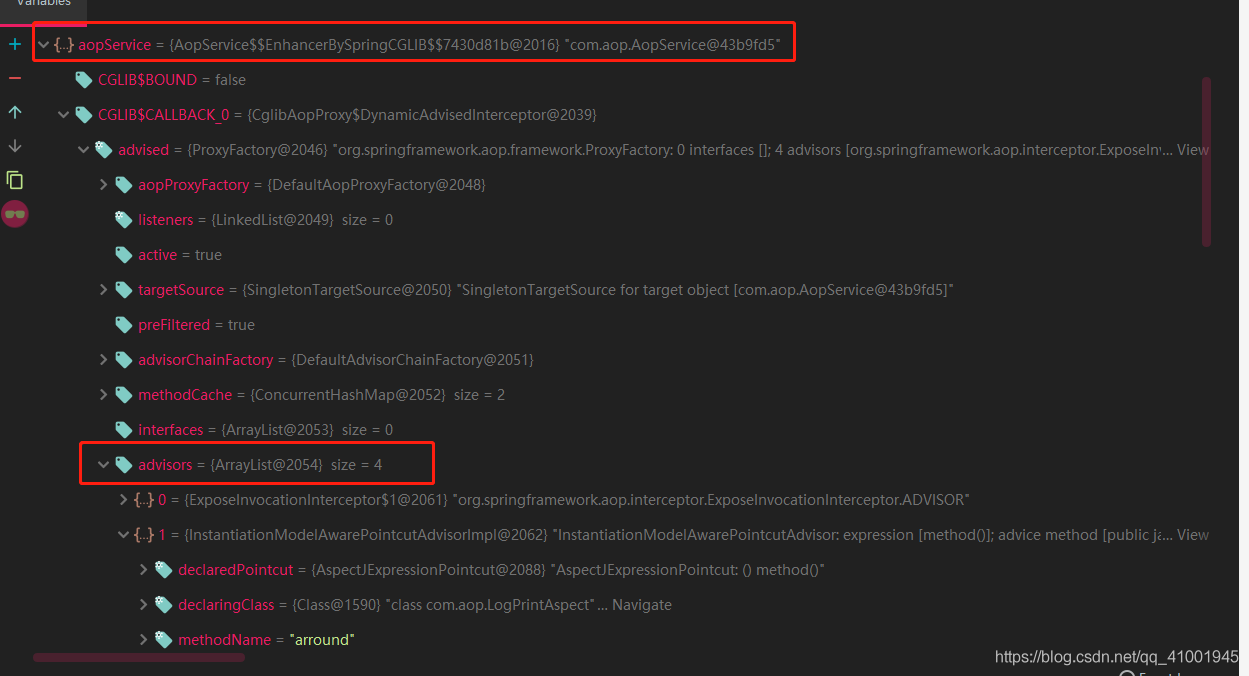Click the horizontal scrollbar thumb
Viewport: 1249px width, 676px height.
pos(139,658)
